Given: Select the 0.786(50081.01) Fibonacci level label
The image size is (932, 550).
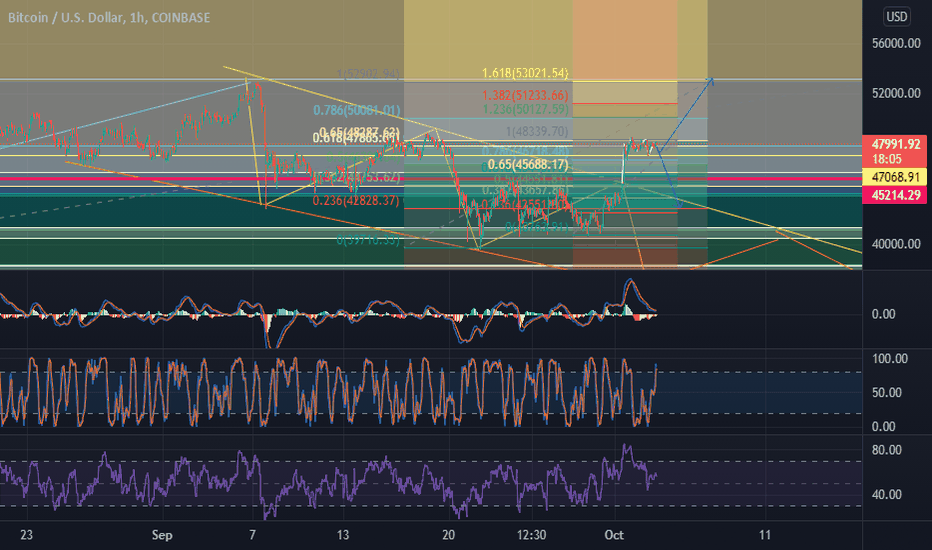Looking at the screenshot, I should [357, 110].
